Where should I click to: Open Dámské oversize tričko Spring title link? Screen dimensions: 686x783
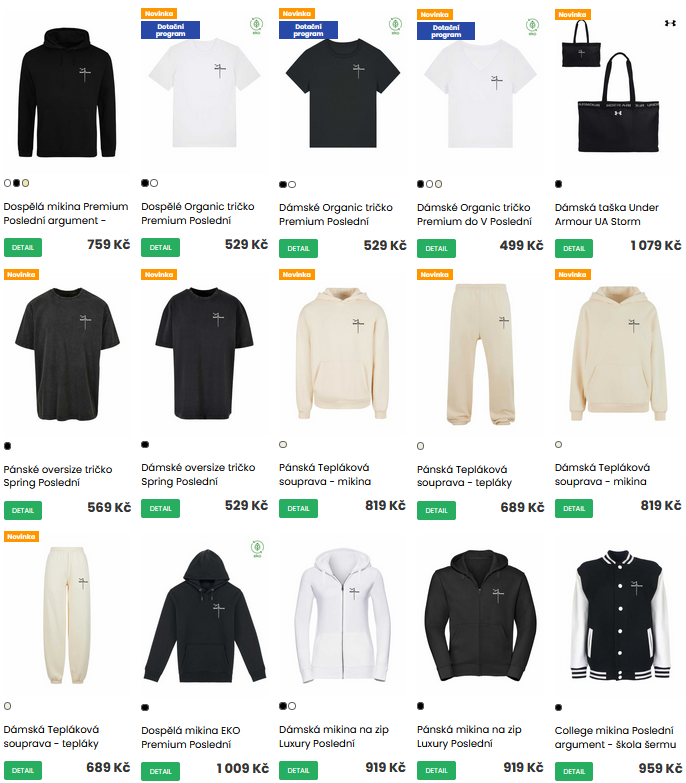(x=198, y=474)
